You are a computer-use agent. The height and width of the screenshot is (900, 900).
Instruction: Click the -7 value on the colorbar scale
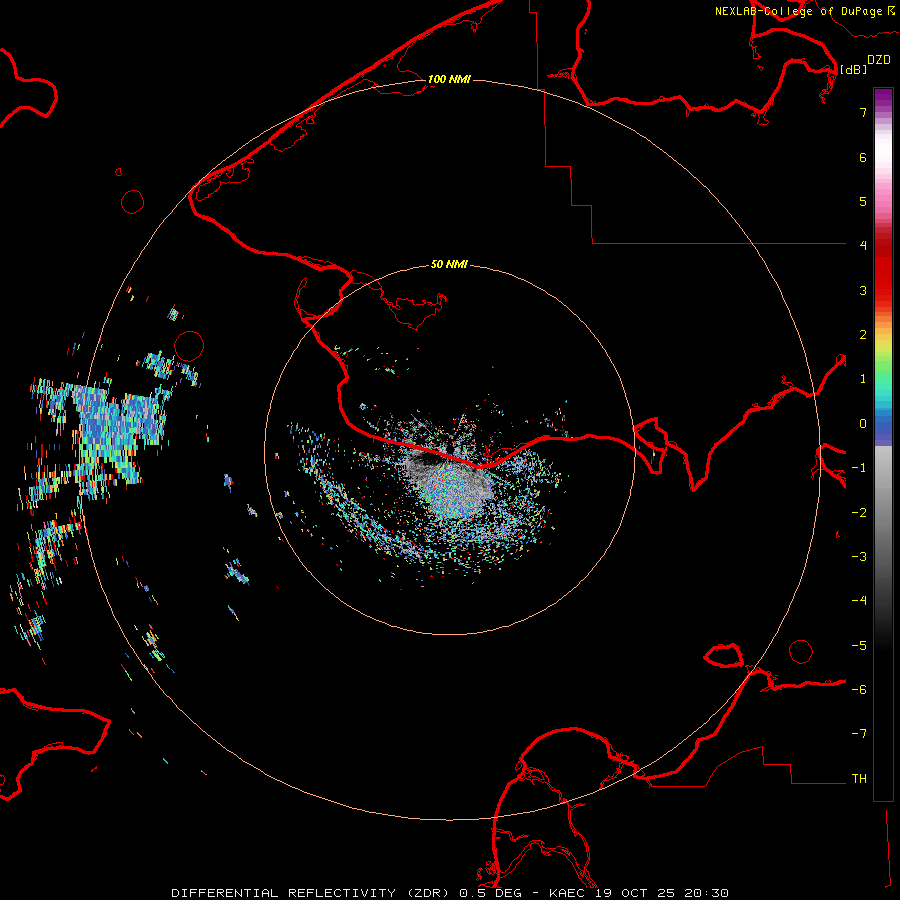859,734
